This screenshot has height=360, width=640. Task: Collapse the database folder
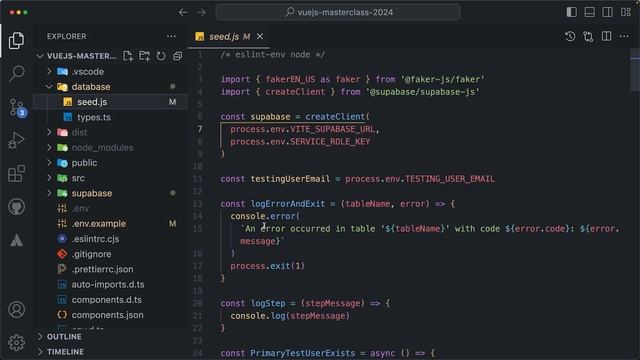tap(49, 87)
